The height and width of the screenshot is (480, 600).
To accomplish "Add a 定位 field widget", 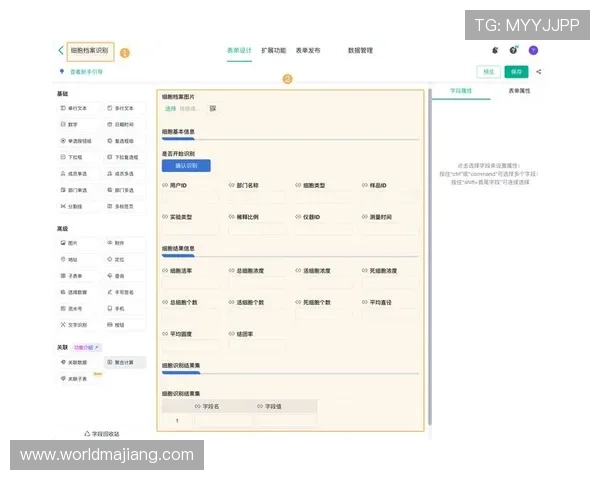I will point(125,260).
